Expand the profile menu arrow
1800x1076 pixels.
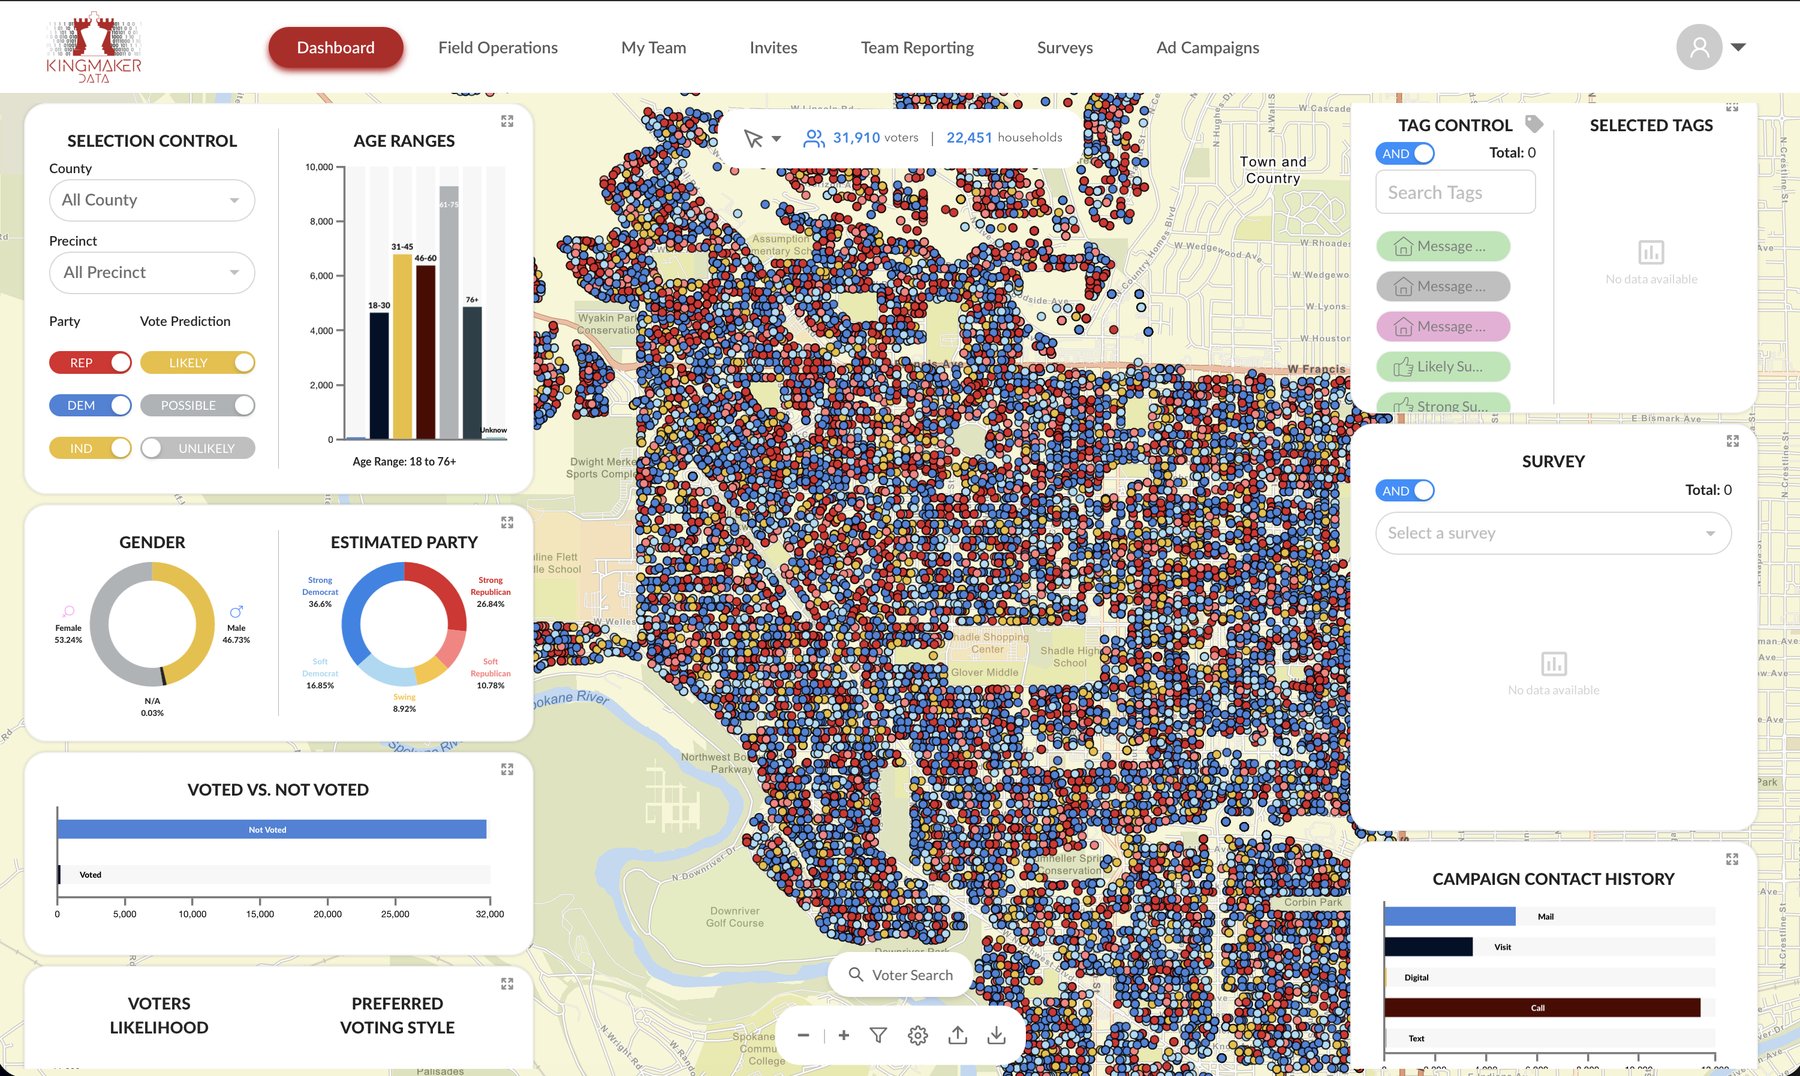[x=1738, y=47]
